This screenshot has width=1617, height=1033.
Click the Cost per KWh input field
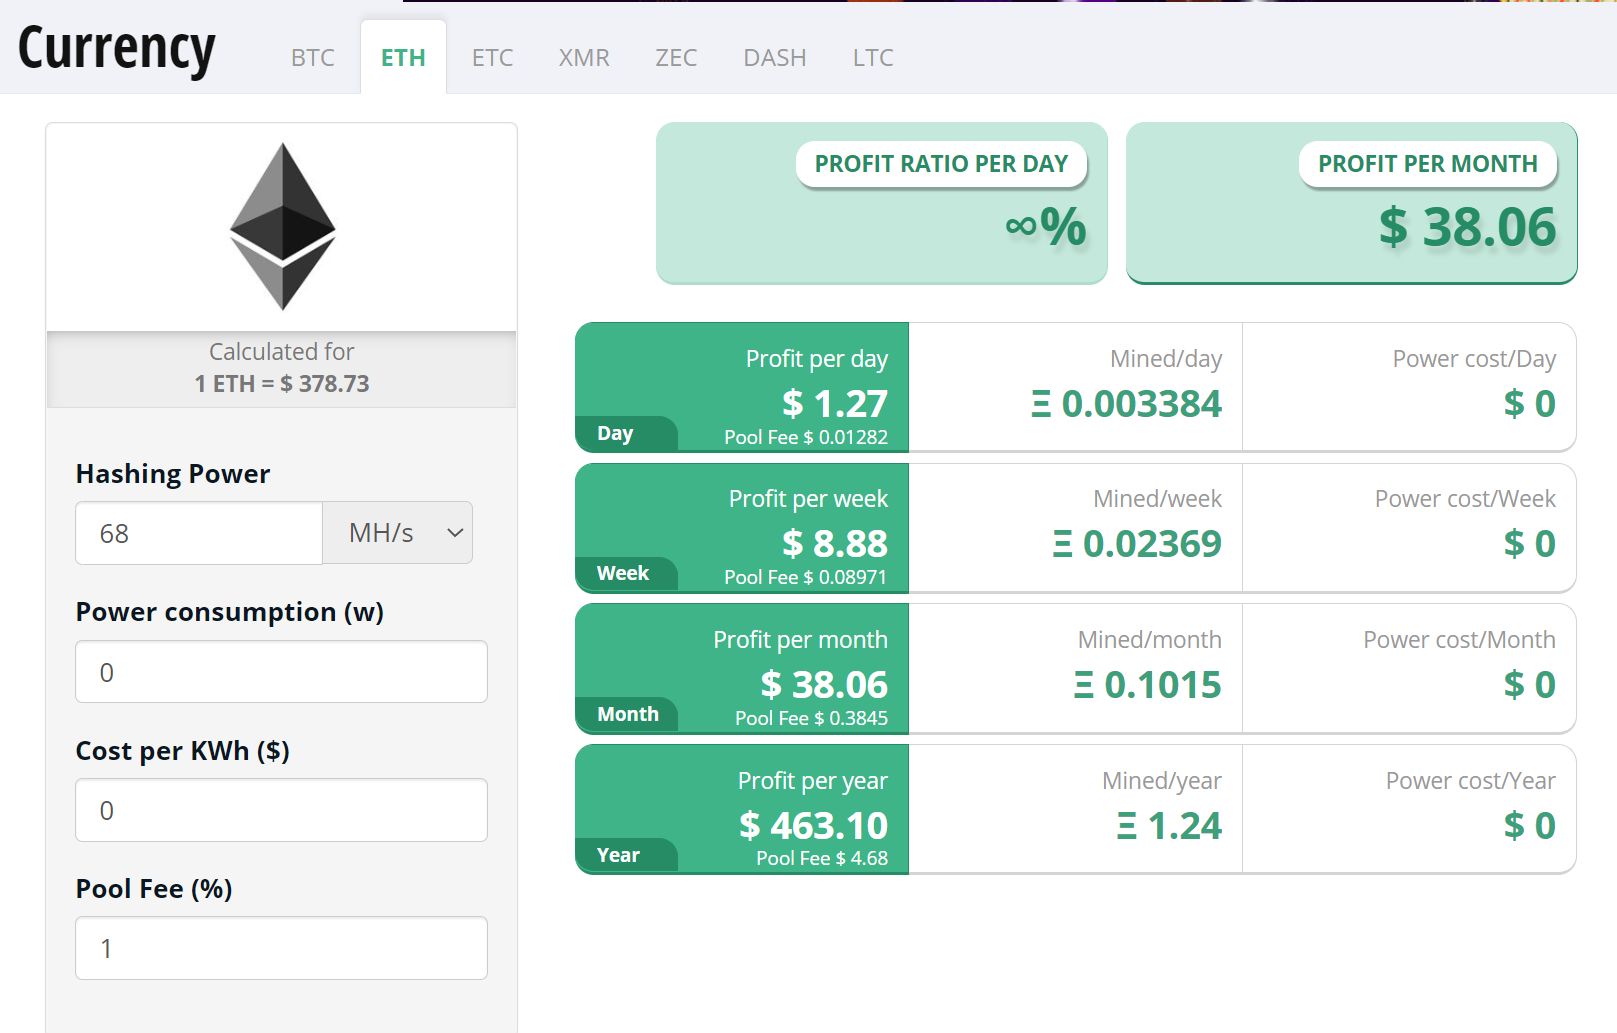[281, 810]
